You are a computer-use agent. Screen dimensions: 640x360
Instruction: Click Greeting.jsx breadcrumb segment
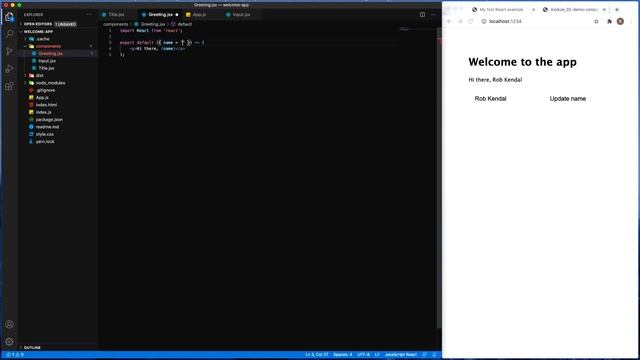(153, 24)
